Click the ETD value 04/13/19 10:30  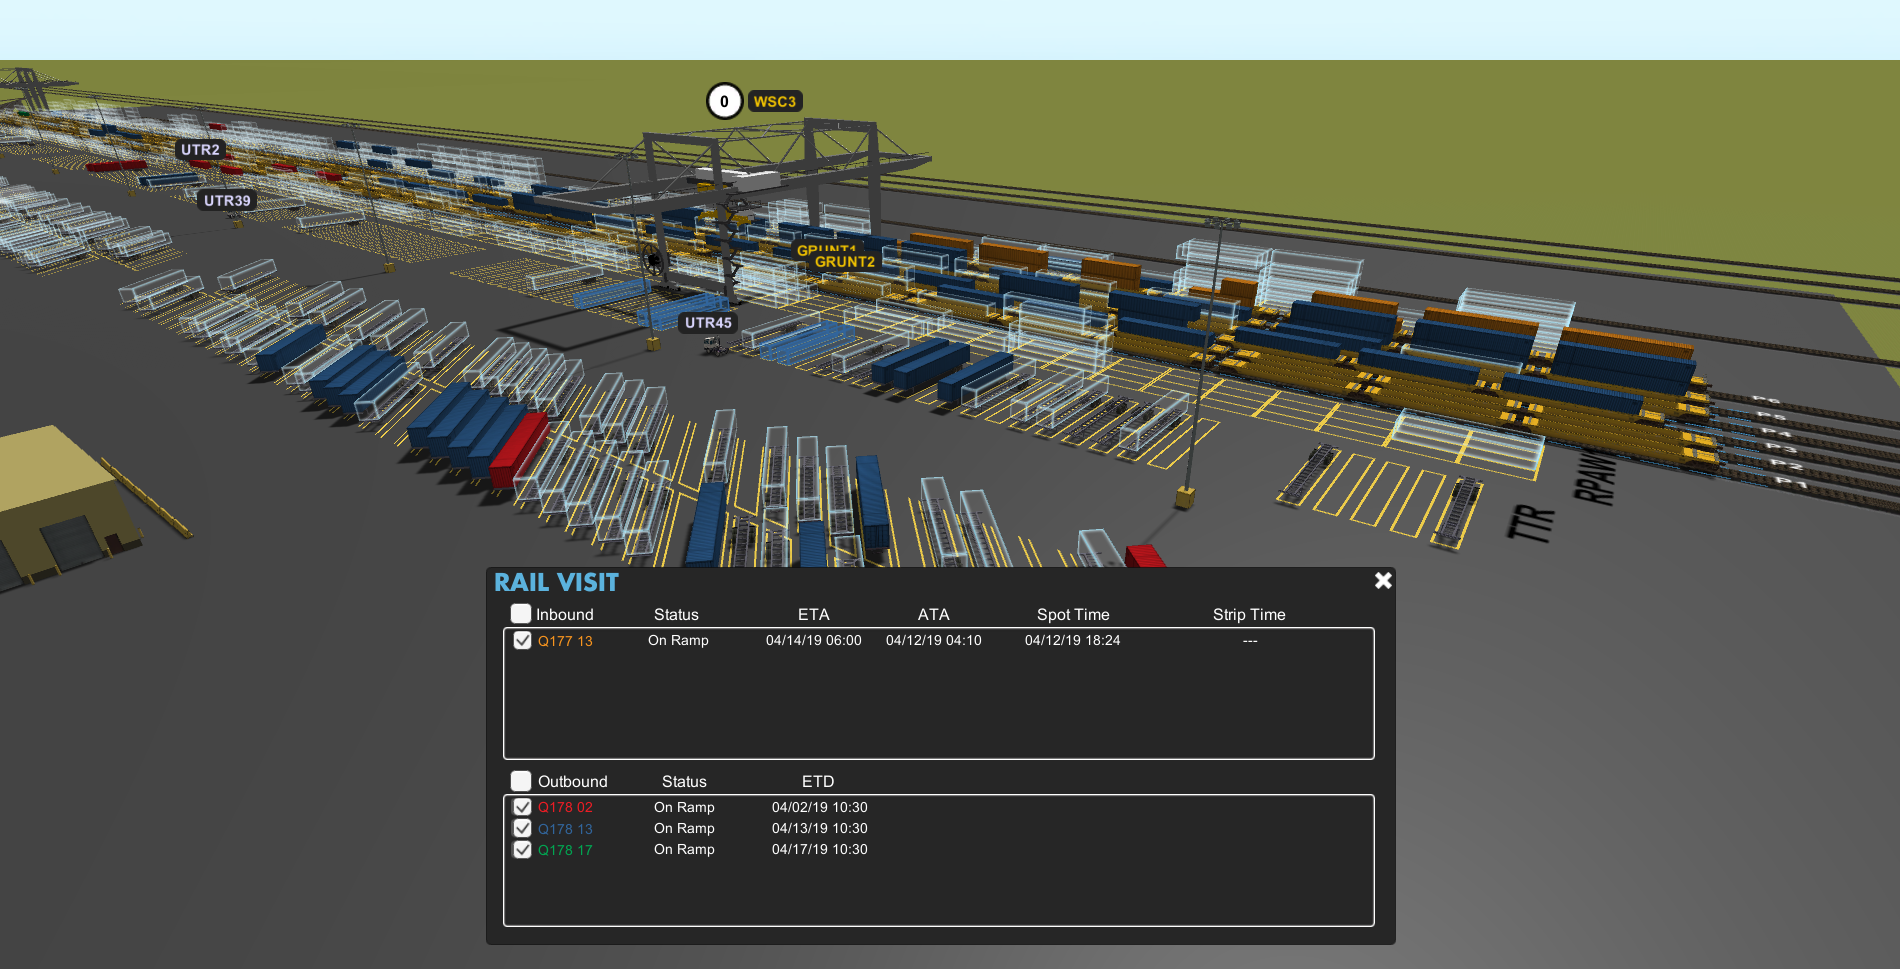(820, 828)
